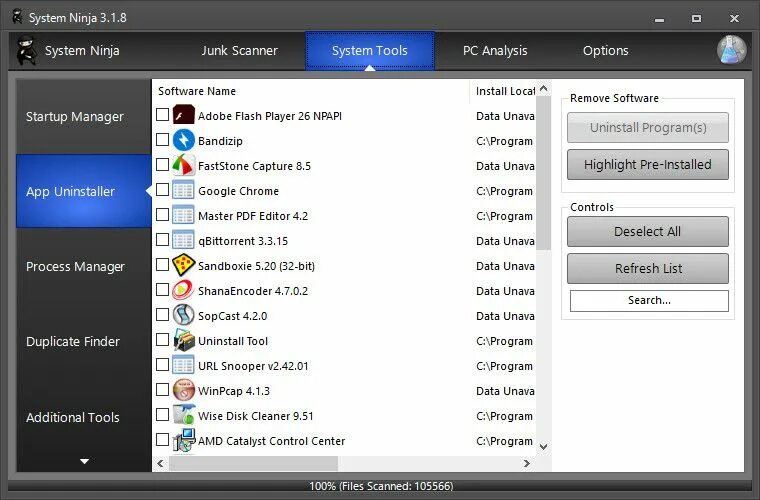Click the horizontal scroll-left arrow
760x500 pixels.
coord(160,464)
